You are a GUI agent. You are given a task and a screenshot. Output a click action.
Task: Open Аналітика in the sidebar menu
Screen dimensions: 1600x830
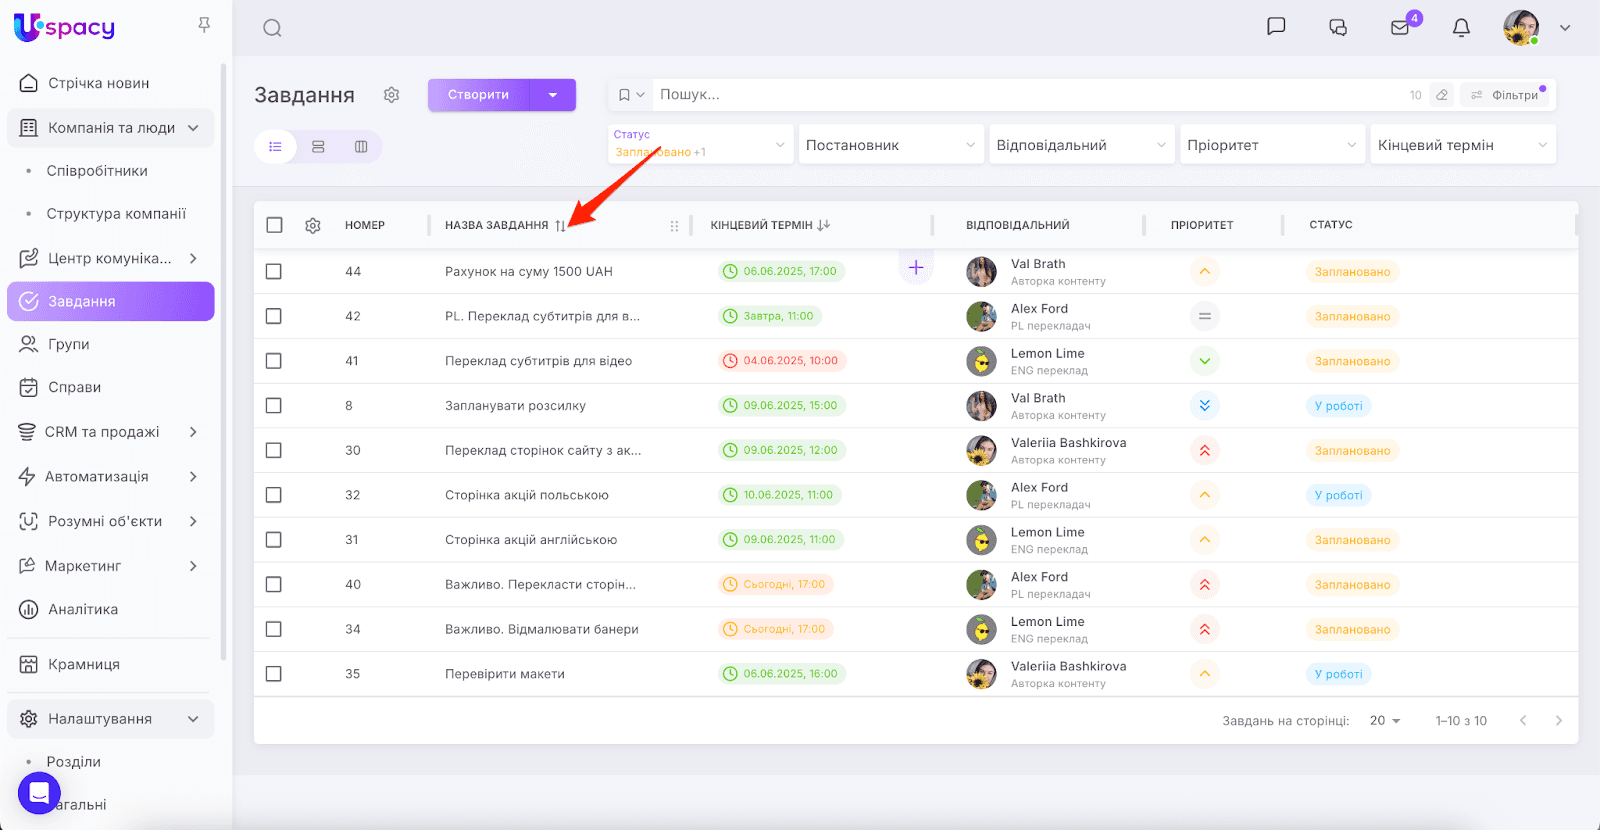tap(83, 610)
